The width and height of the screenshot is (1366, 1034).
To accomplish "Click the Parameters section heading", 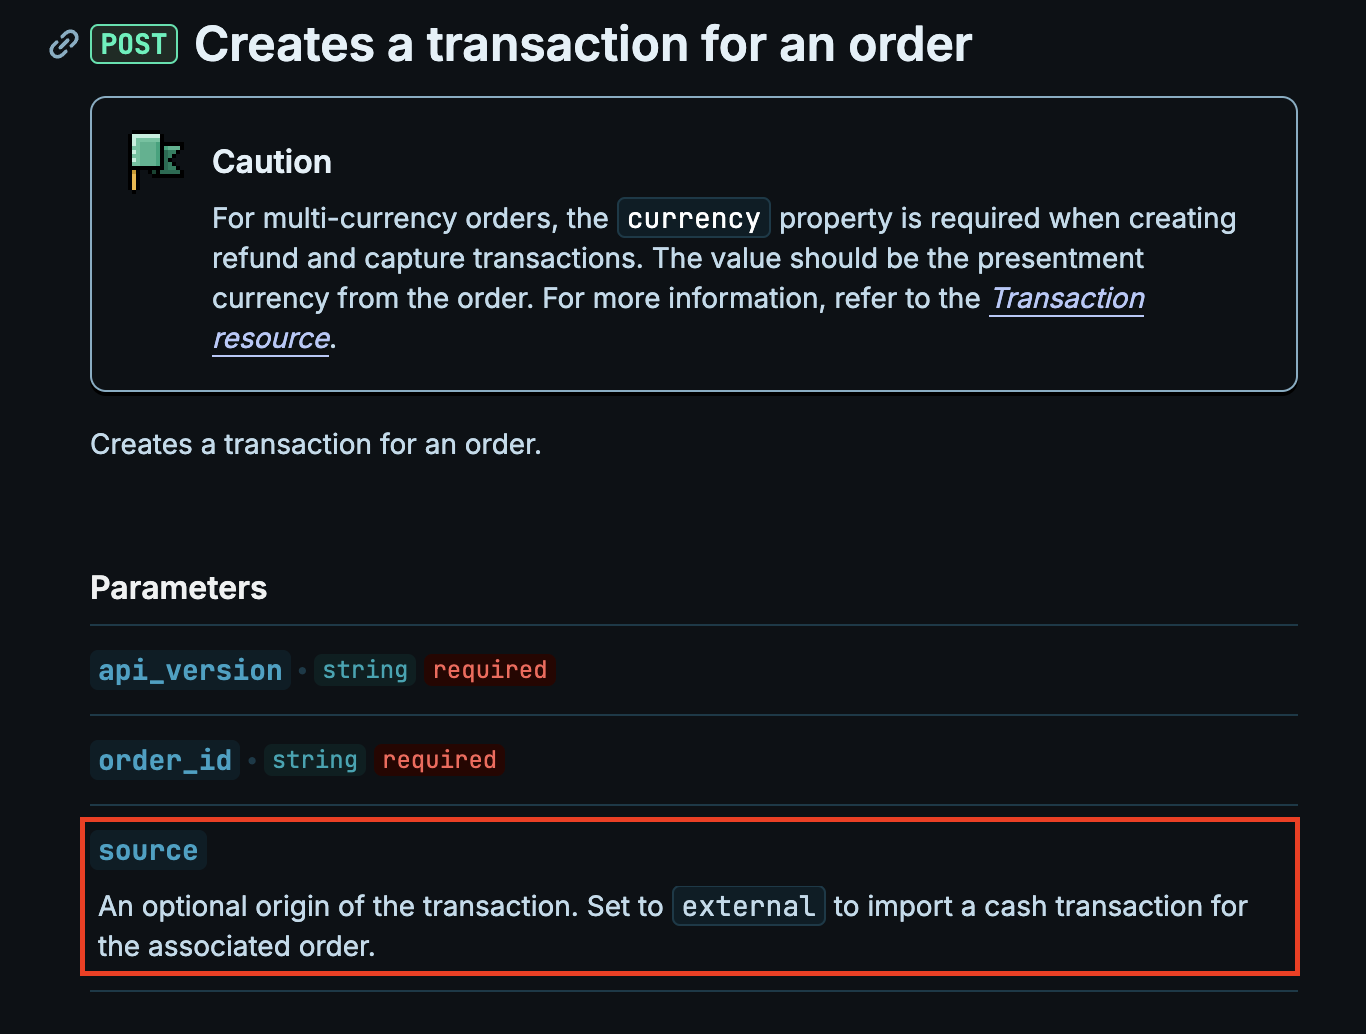I will 178,588.
